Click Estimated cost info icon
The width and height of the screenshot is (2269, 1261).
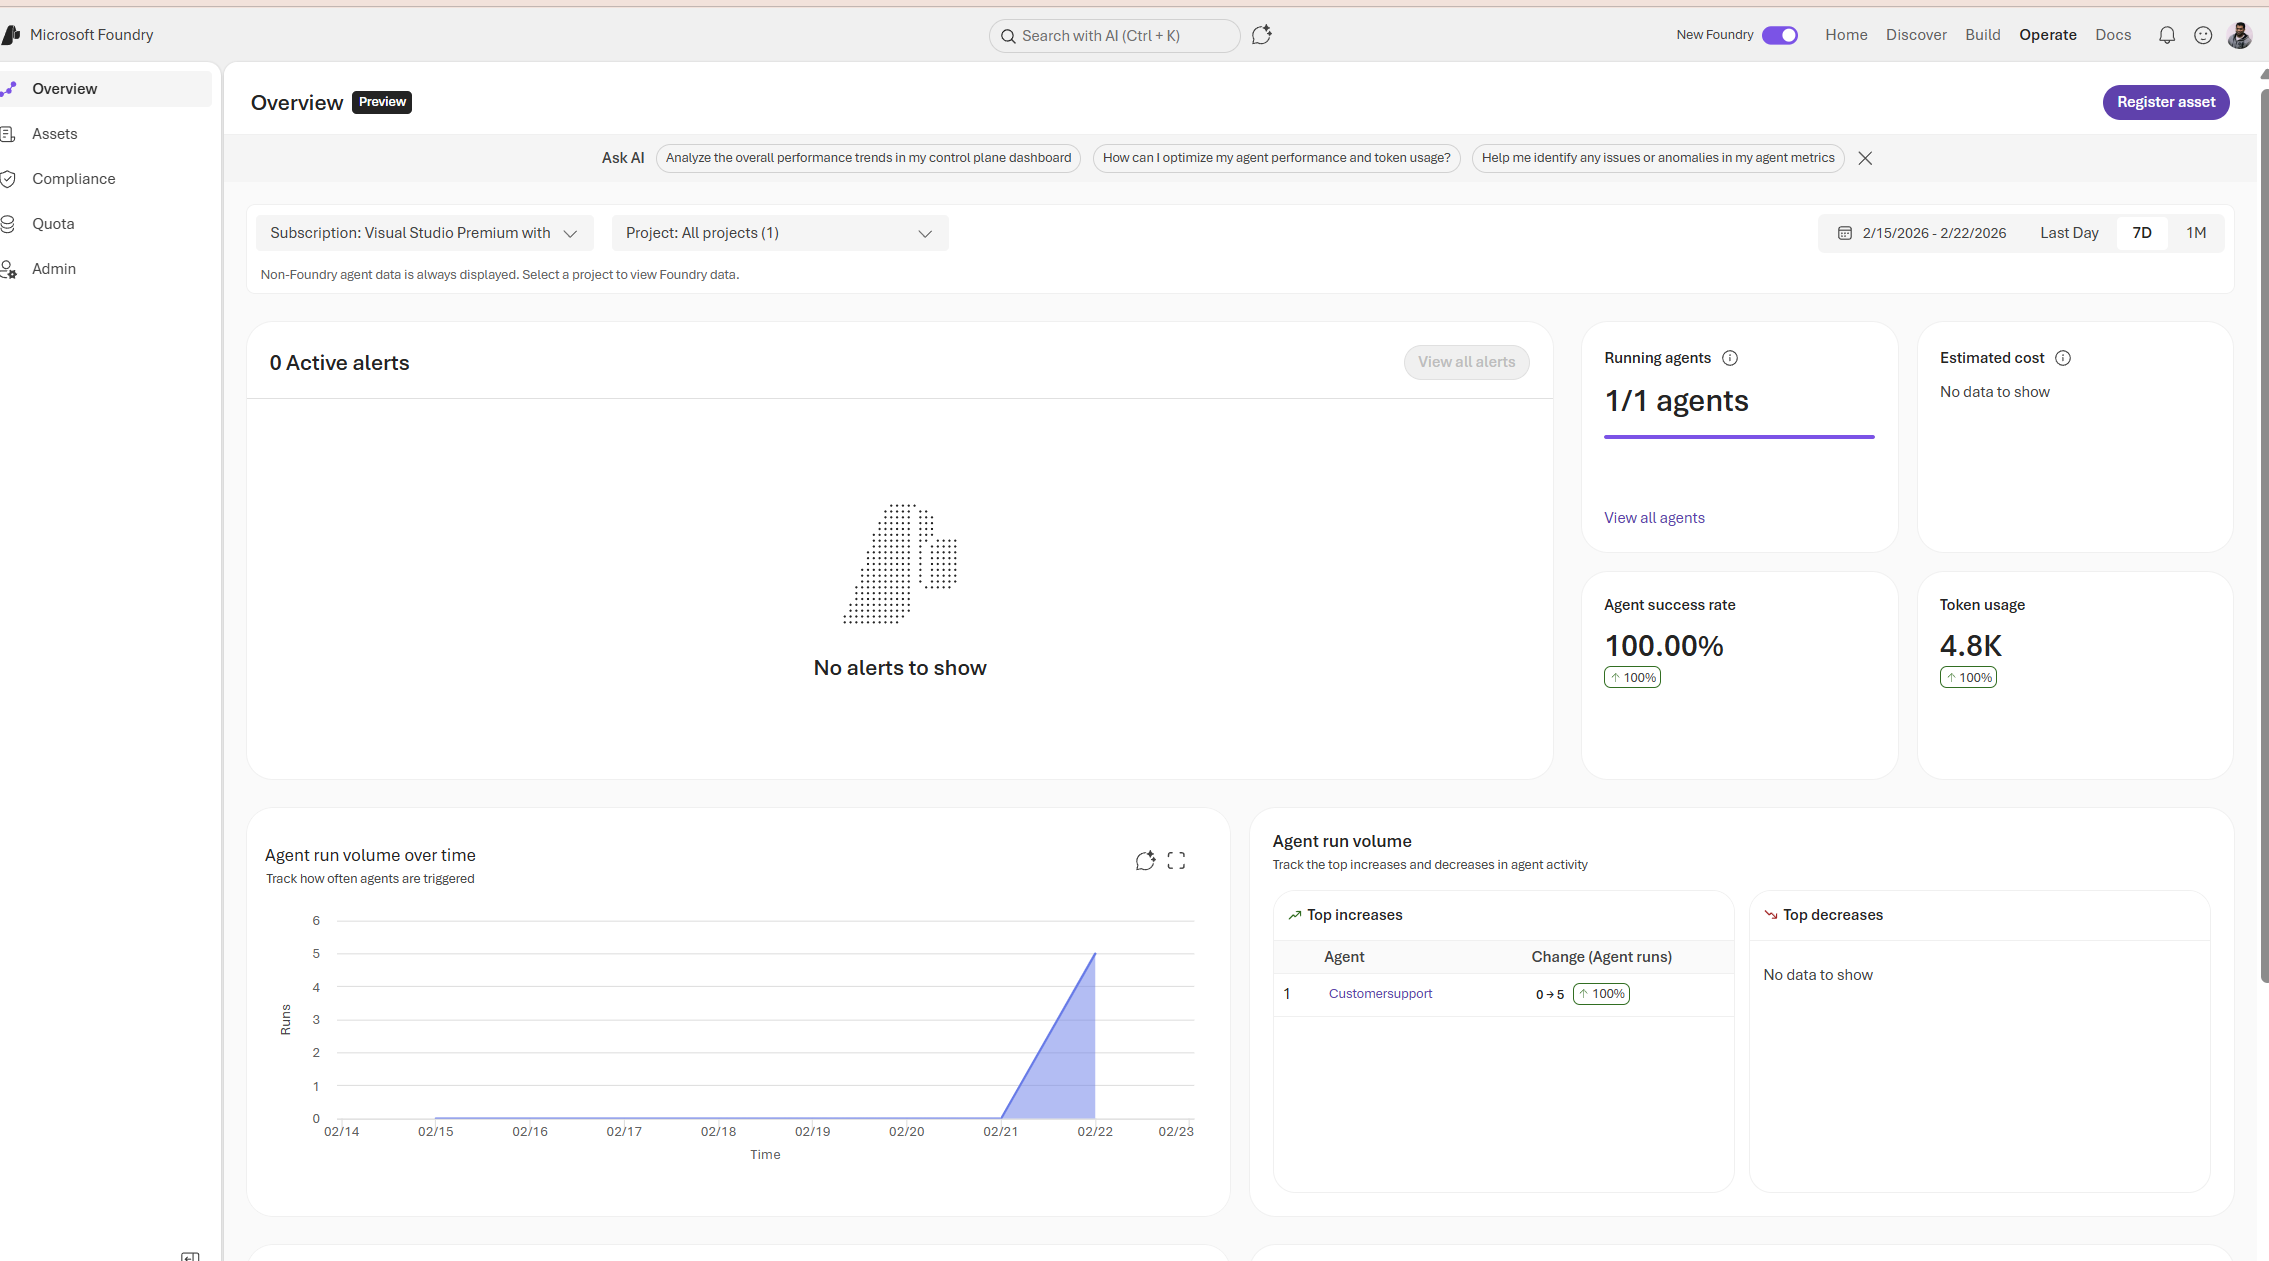pyautogui.click(x=2063, y=358)
